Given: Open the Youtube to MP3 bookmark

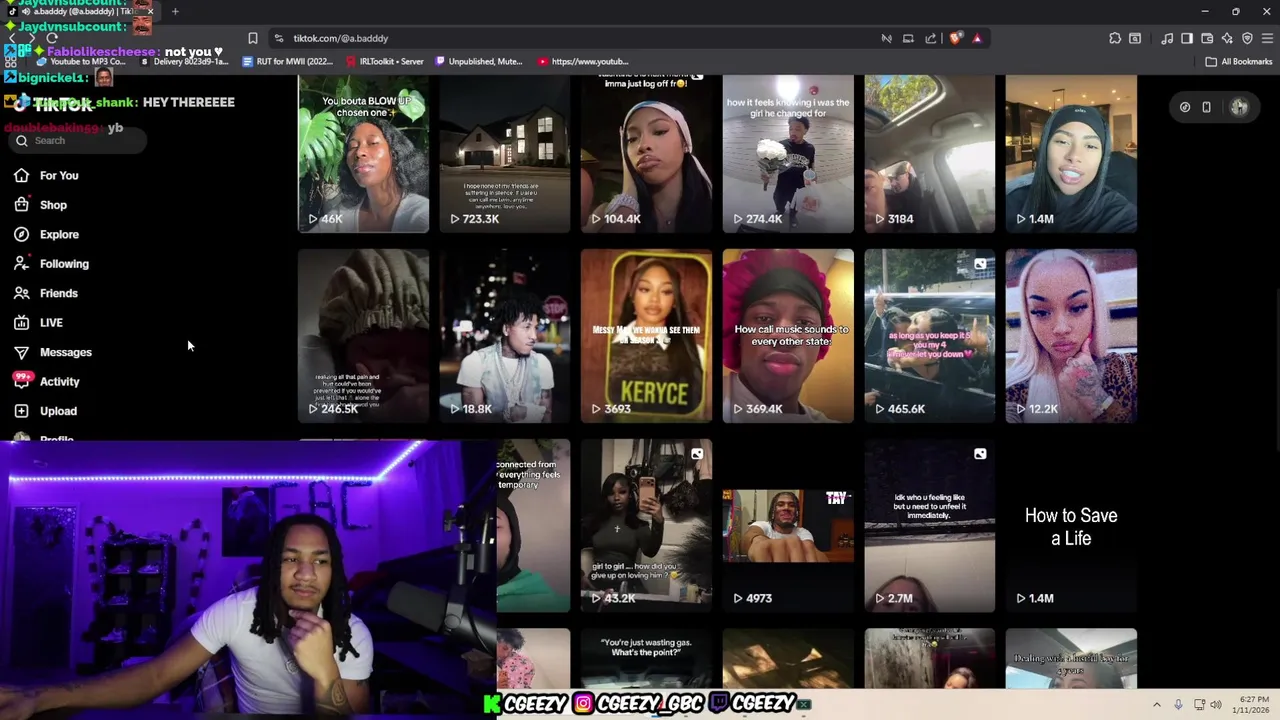Looking at the screenshot, I should coord(82,62).
